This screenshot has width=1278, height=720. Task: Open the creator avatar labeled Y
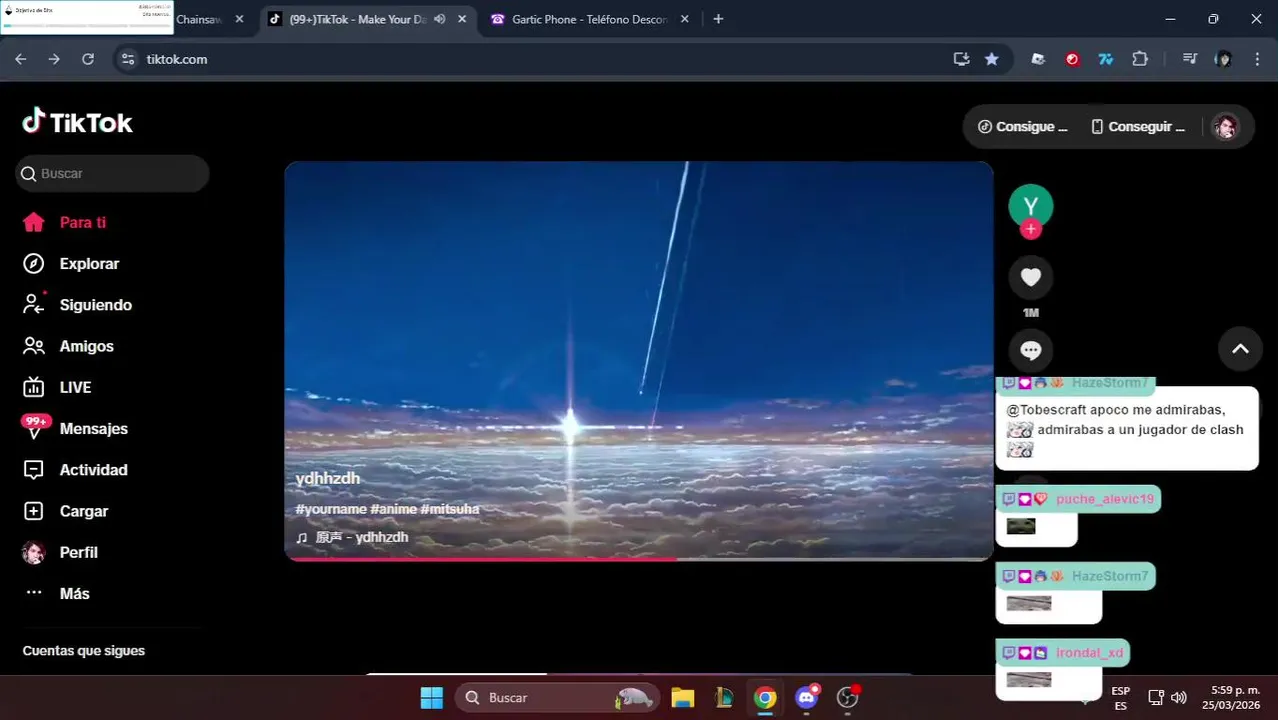click(x=1031, y=206)
